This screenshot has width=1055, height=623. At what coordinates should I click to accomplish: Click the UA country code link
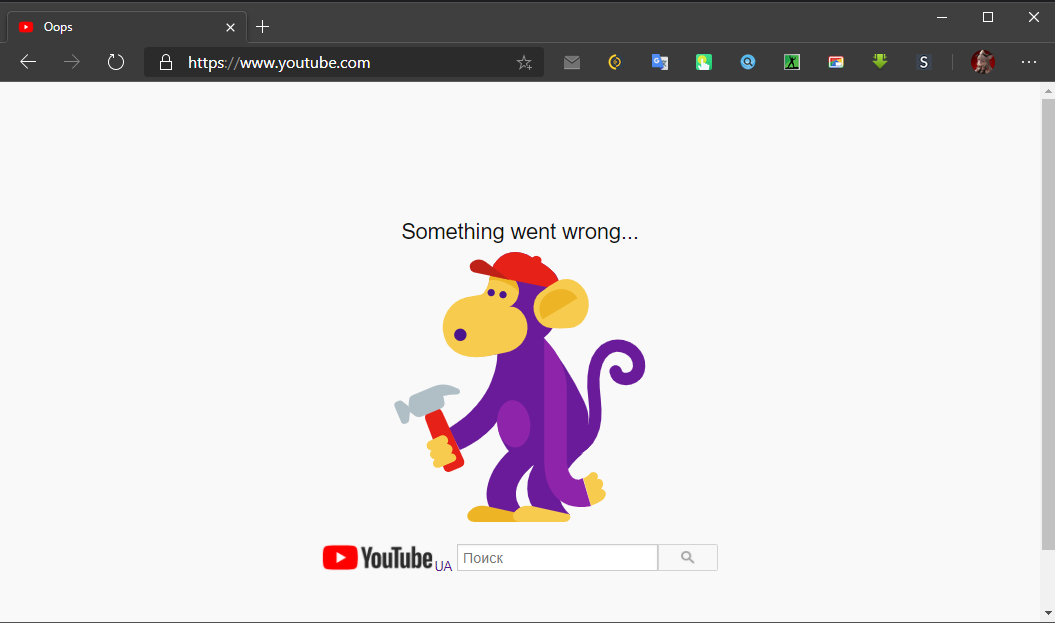443,566
